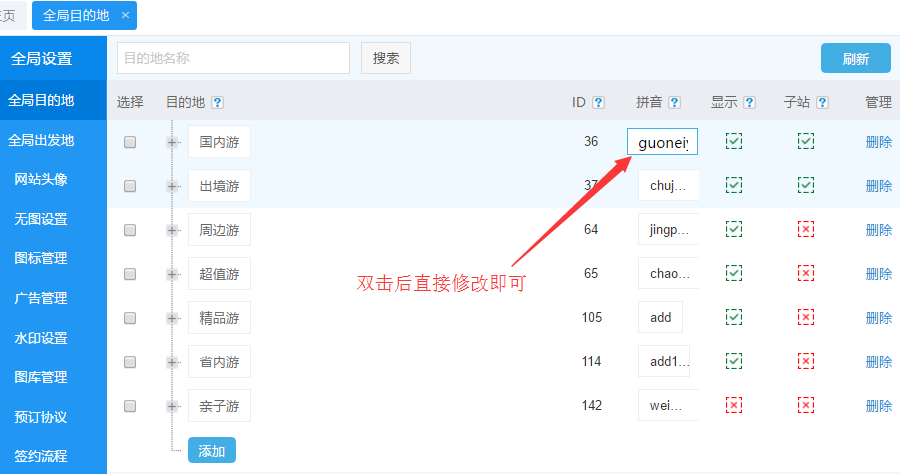Check the selection box for 国内游
This screenshot has height=474, width=900.
[x=130, y=142]
